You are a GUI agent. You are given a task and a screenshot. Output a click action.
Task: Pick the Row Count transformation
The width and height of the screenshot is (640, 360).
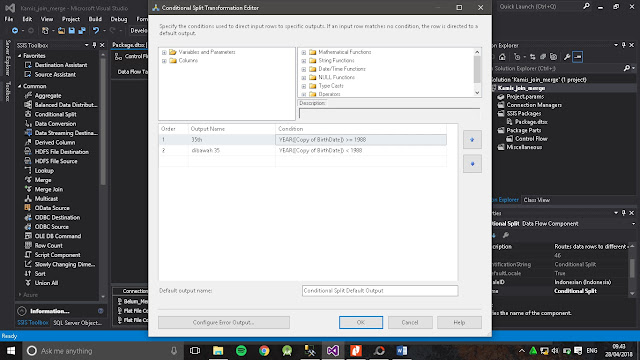tap(48, 245)
